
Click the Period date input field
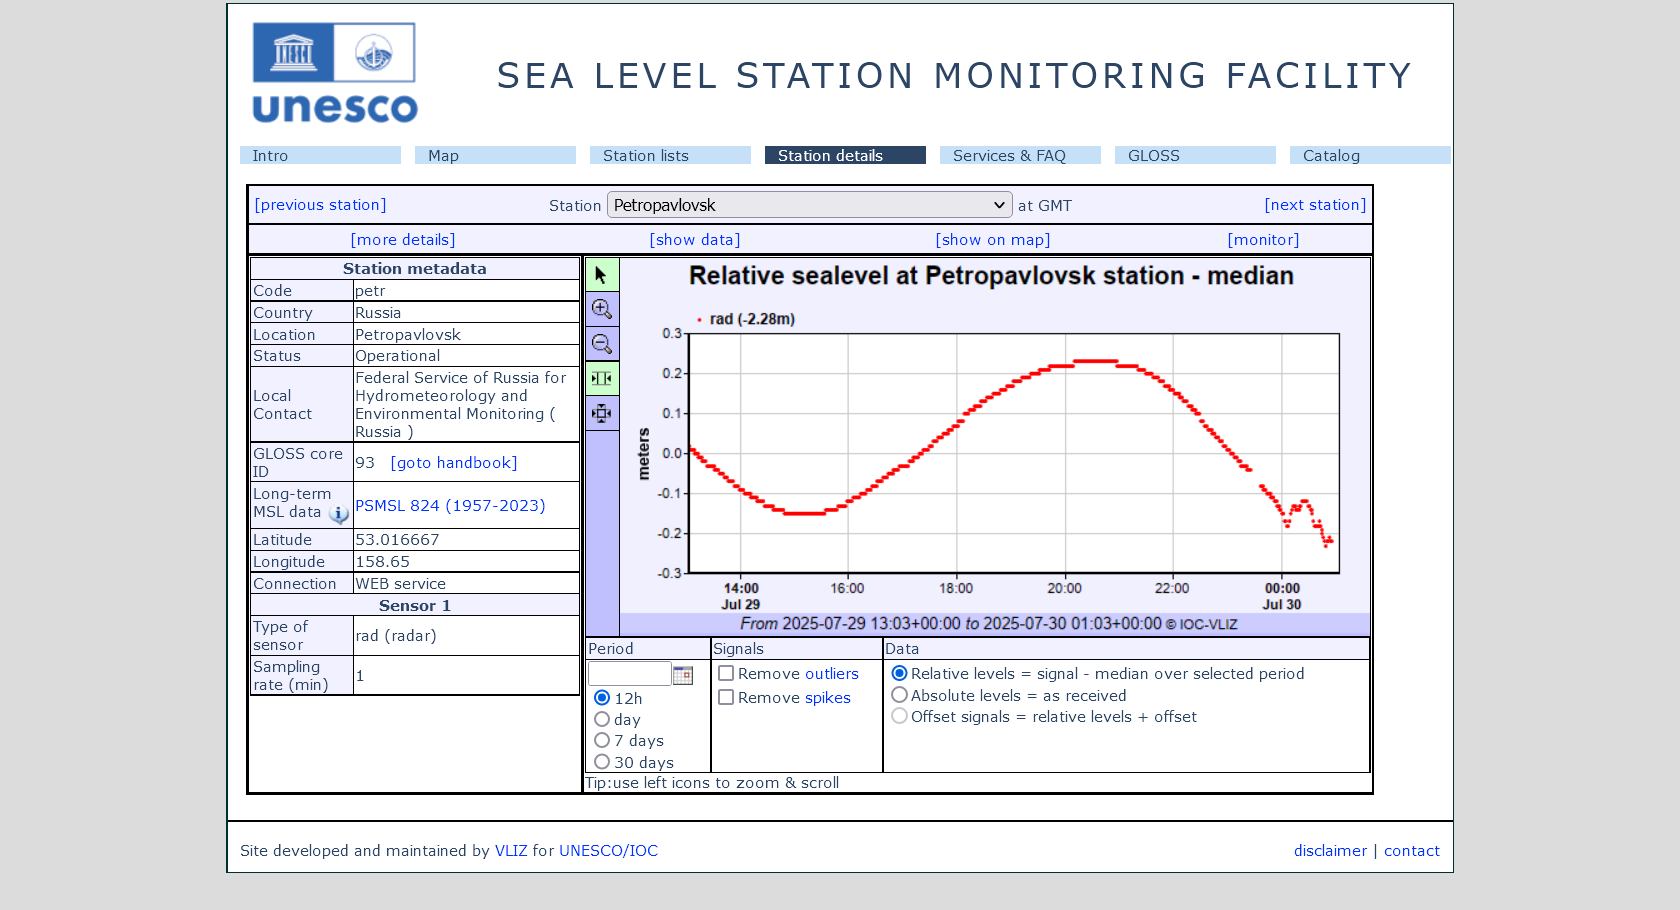pos(629,674)
